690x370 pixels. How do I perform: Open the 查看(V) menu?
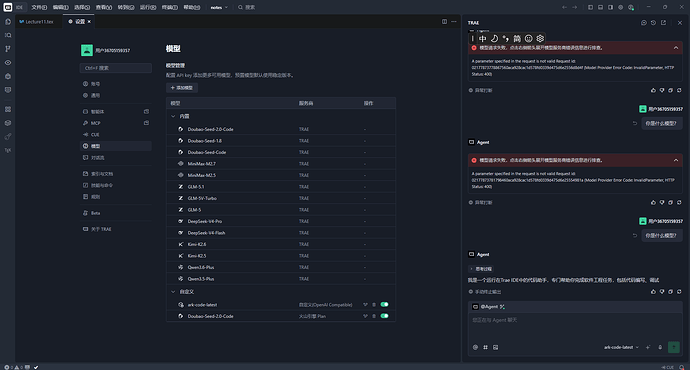pos(104,7)
